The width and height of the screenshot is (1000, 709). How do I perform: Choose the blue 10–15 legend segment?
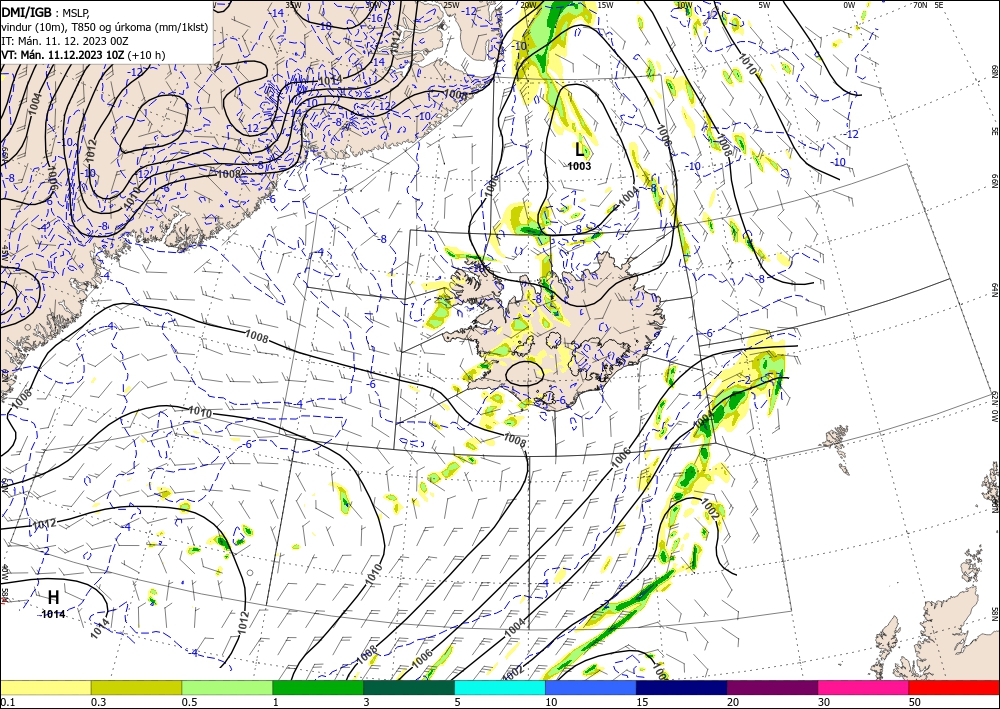(591, 687)
